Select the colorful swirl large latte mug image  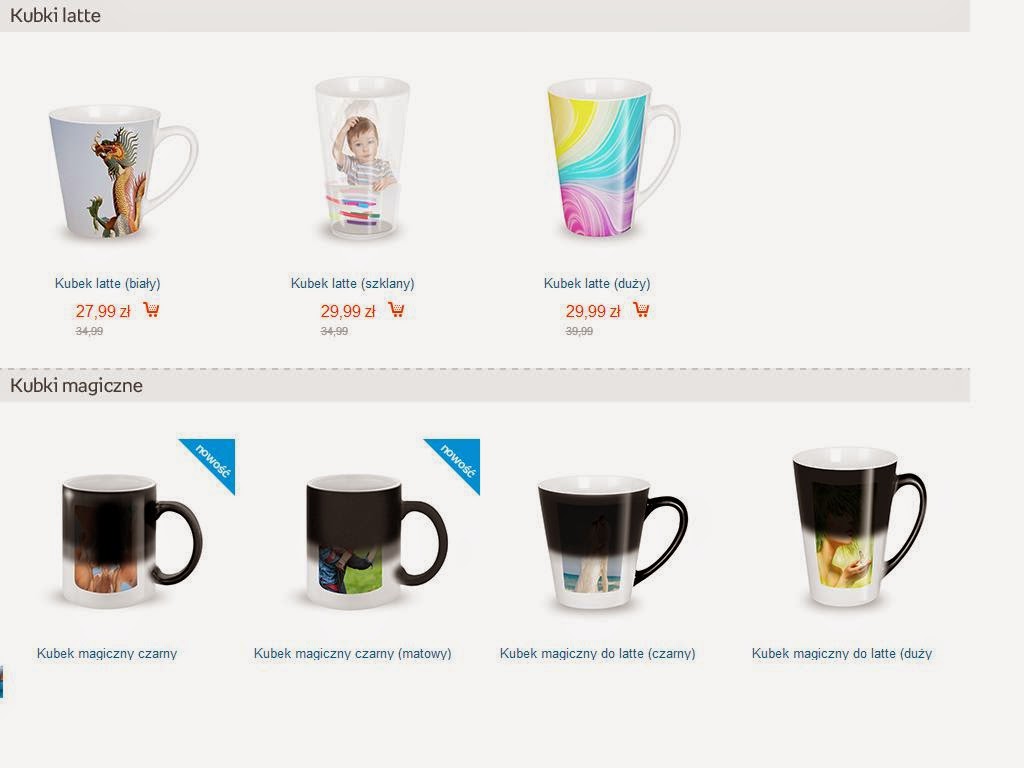pyautogui.click(x=613, y=157)
